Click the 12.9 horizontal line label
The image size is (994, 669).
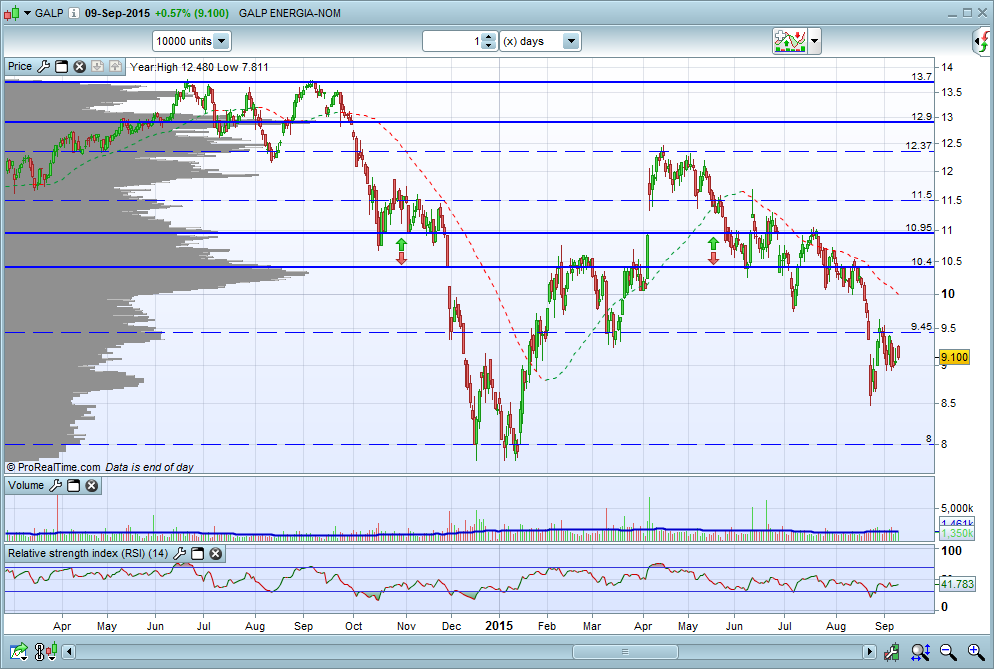[922, 117]
